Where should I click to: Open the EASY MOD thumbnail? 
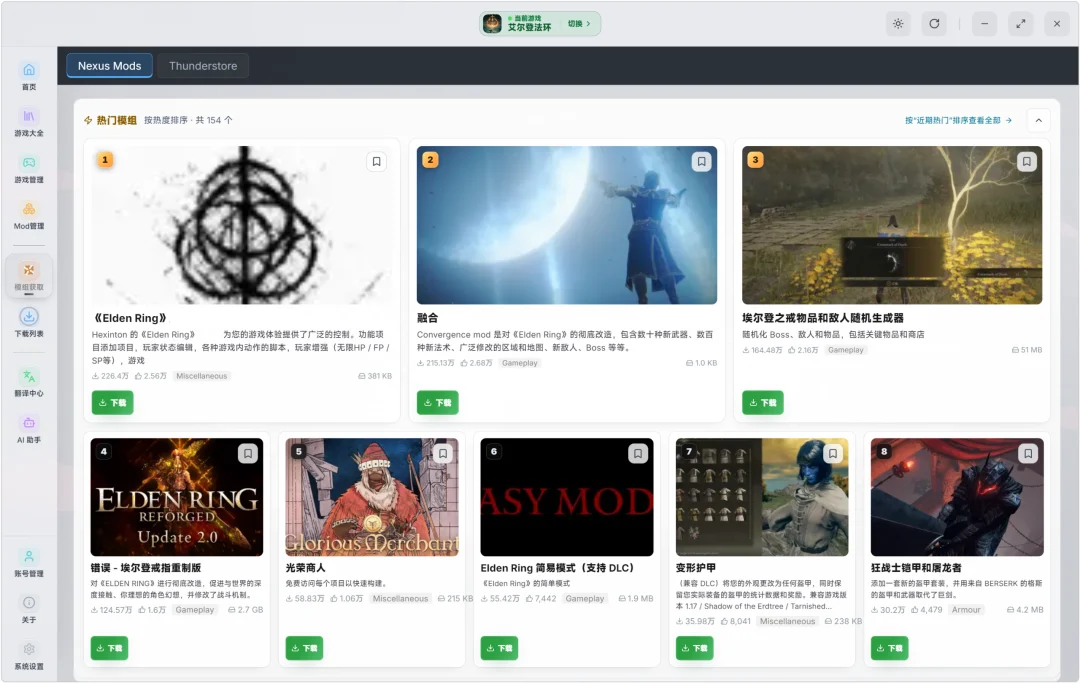567,497
